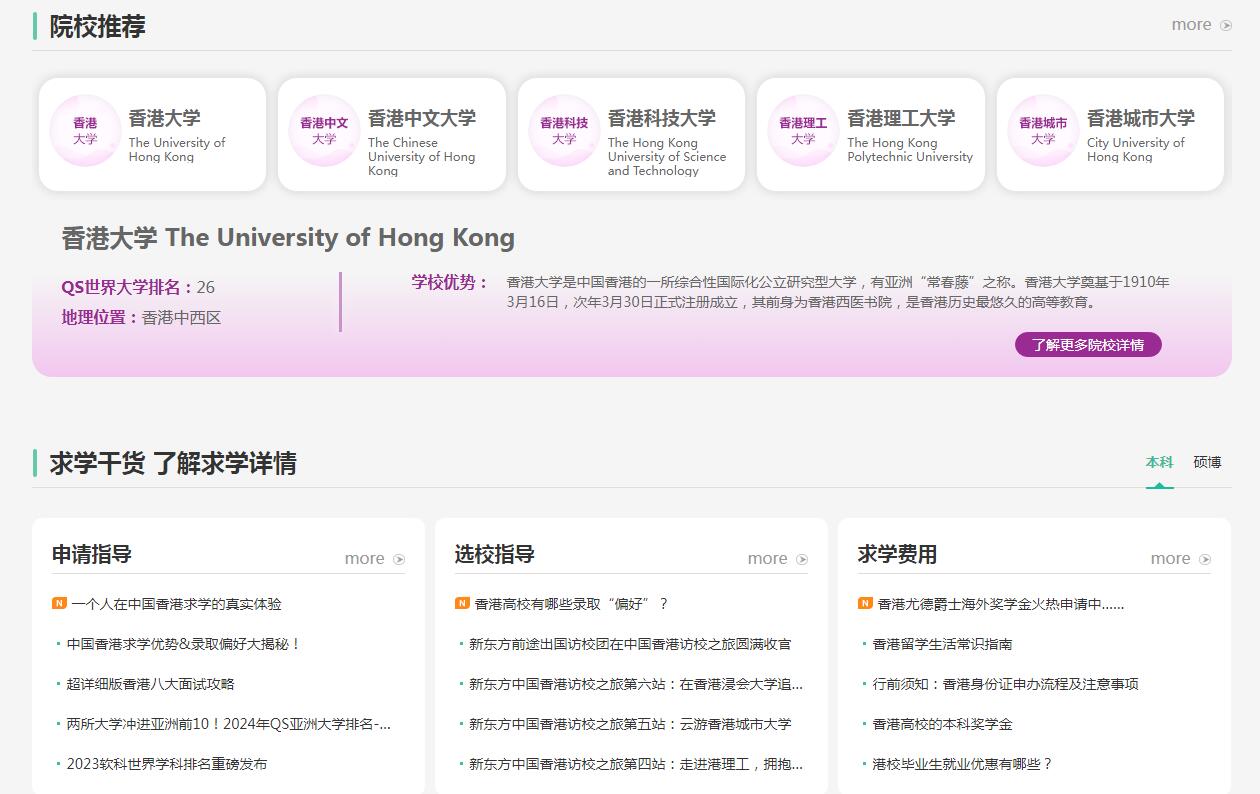Click the arrow icon next to 院校推荐 more
This screenshot has width=1260, height=794.
1226,25
